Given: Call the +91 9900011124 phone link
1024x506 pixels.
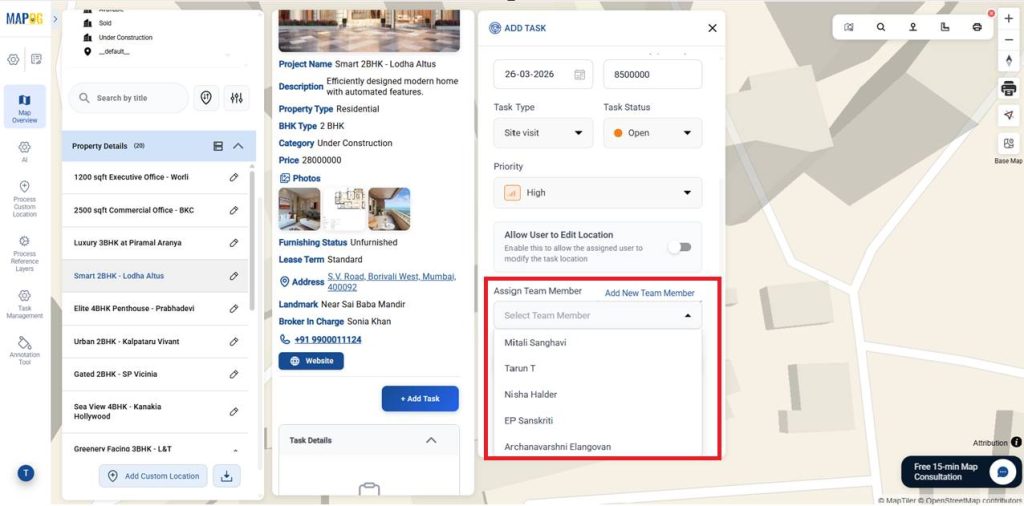Looking at the screenshot, I should click(327, 340).
